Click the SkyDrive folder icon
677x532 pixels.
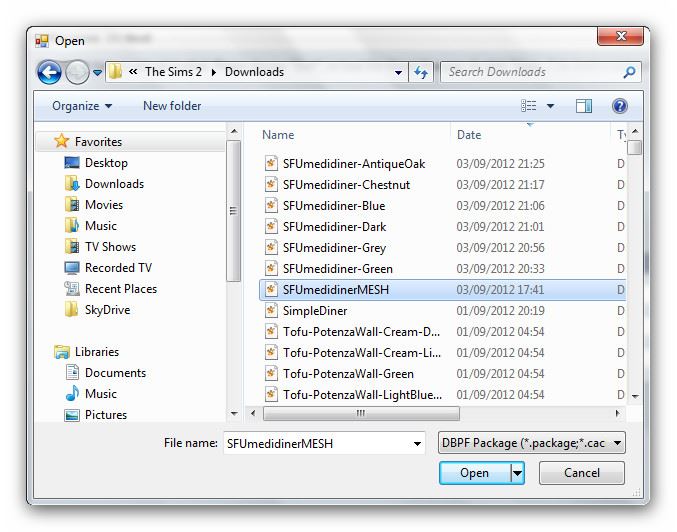[72, 309]
